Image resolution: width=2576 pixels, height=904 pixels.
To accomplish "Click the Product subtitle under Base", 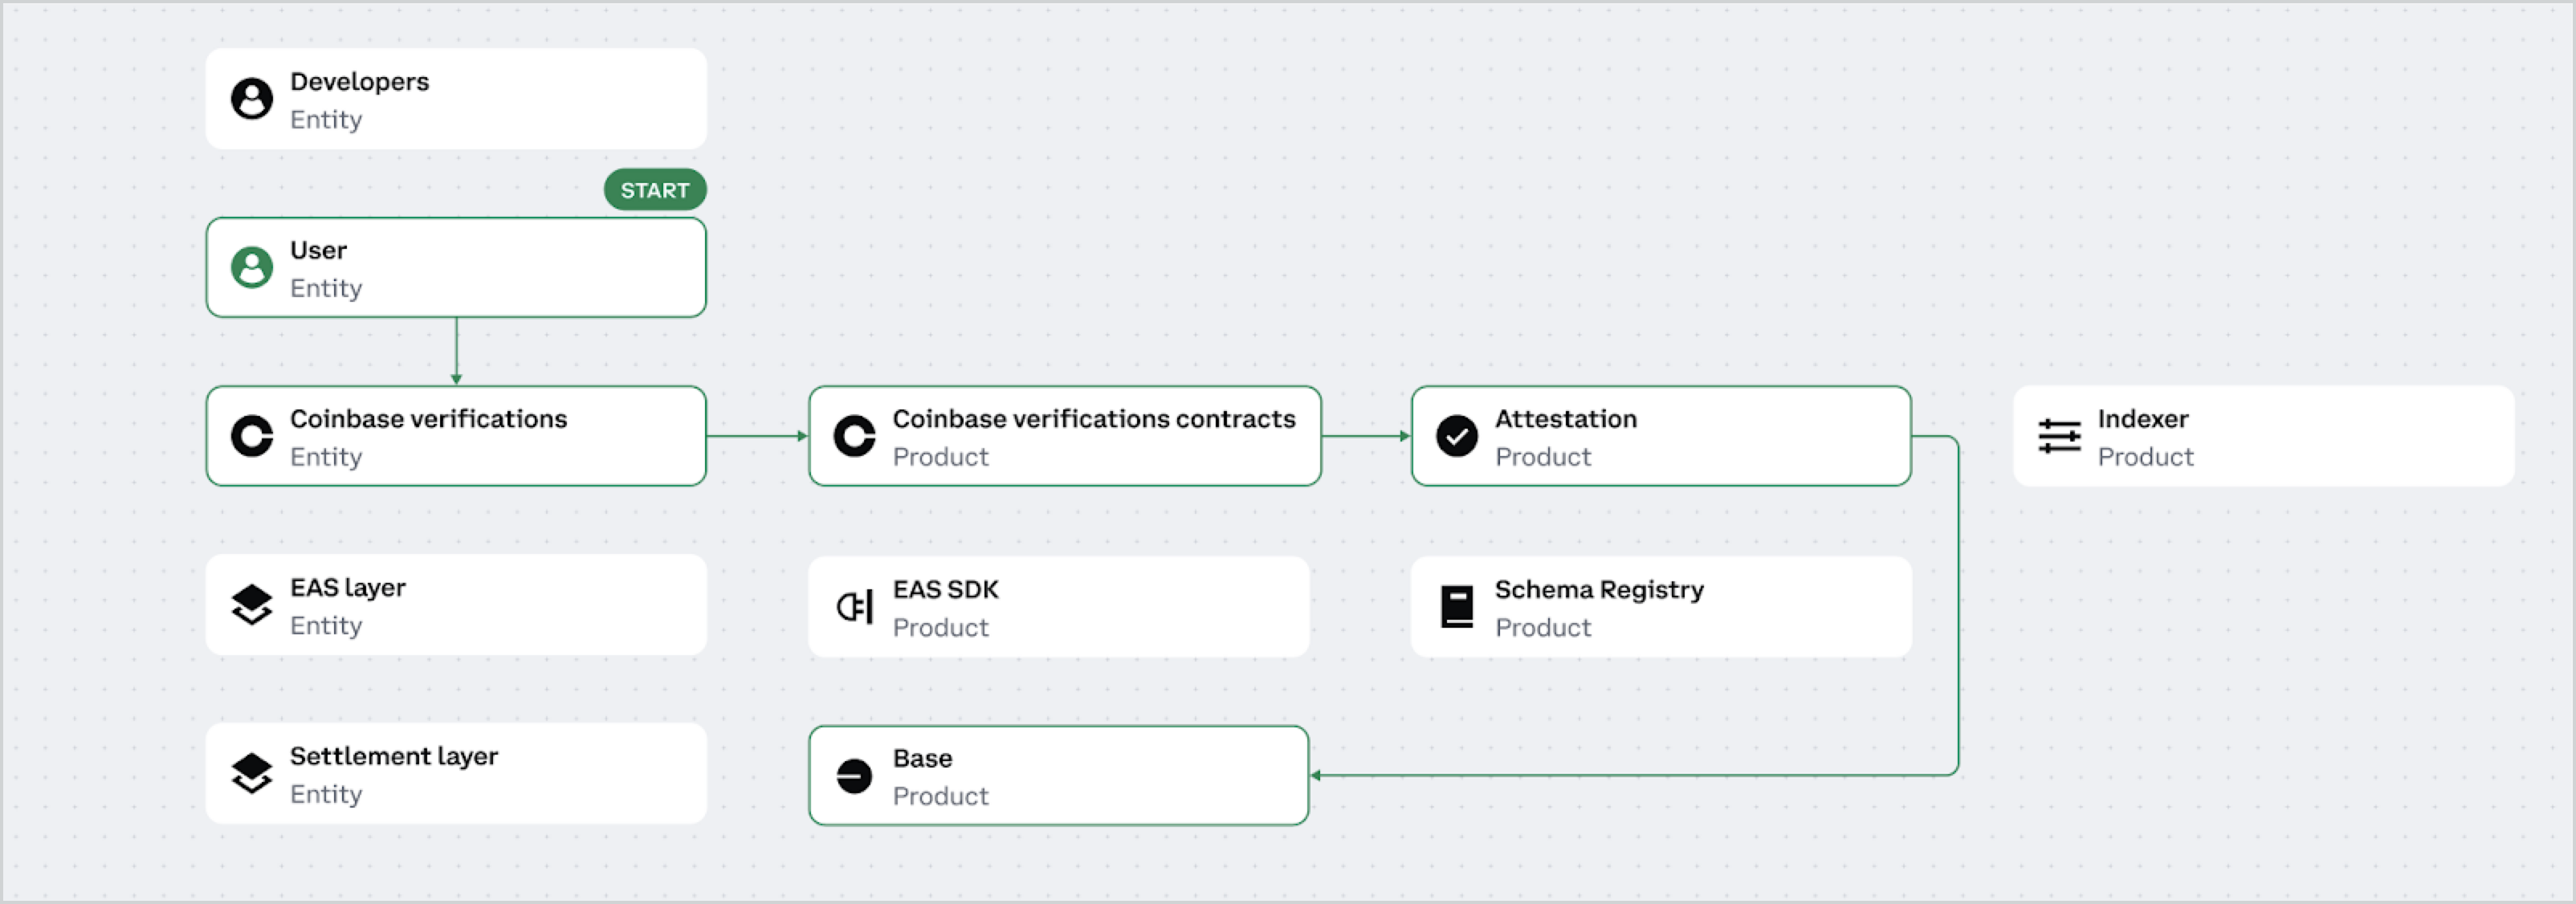I will click(941, 797).
